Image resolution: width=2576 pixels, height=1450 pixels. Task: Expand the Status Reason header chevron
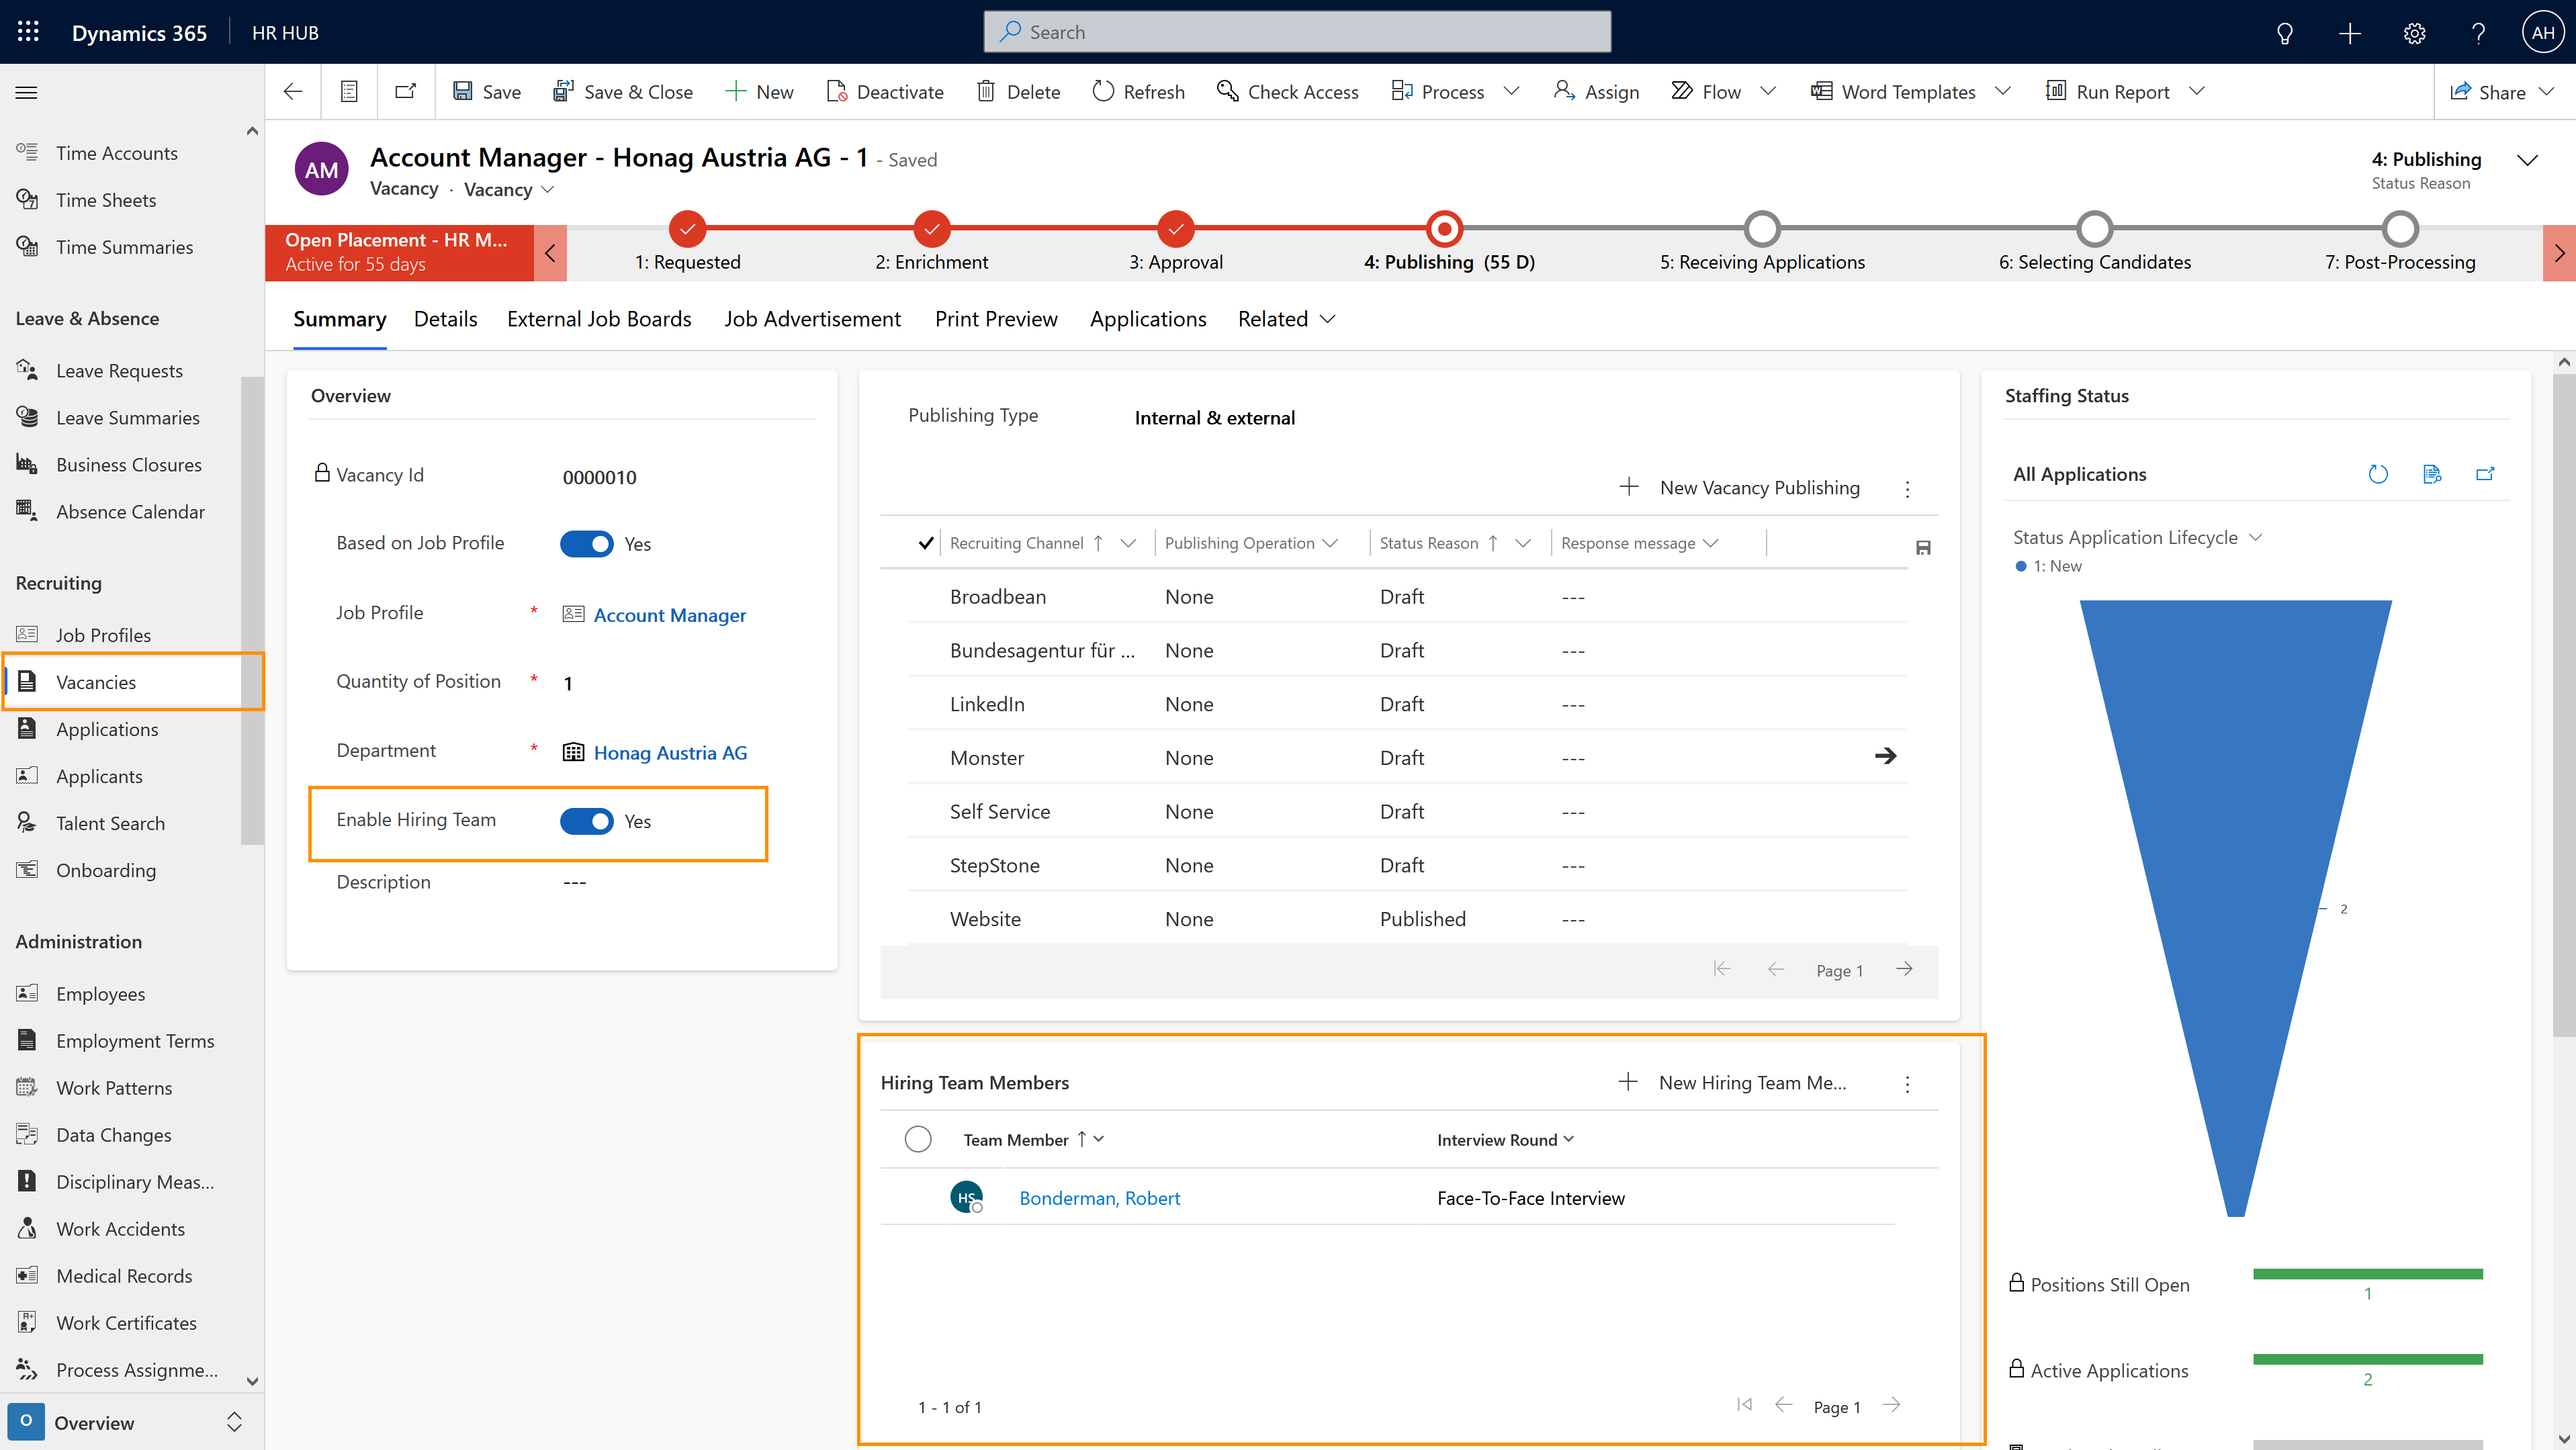(x=2527, y=160)
